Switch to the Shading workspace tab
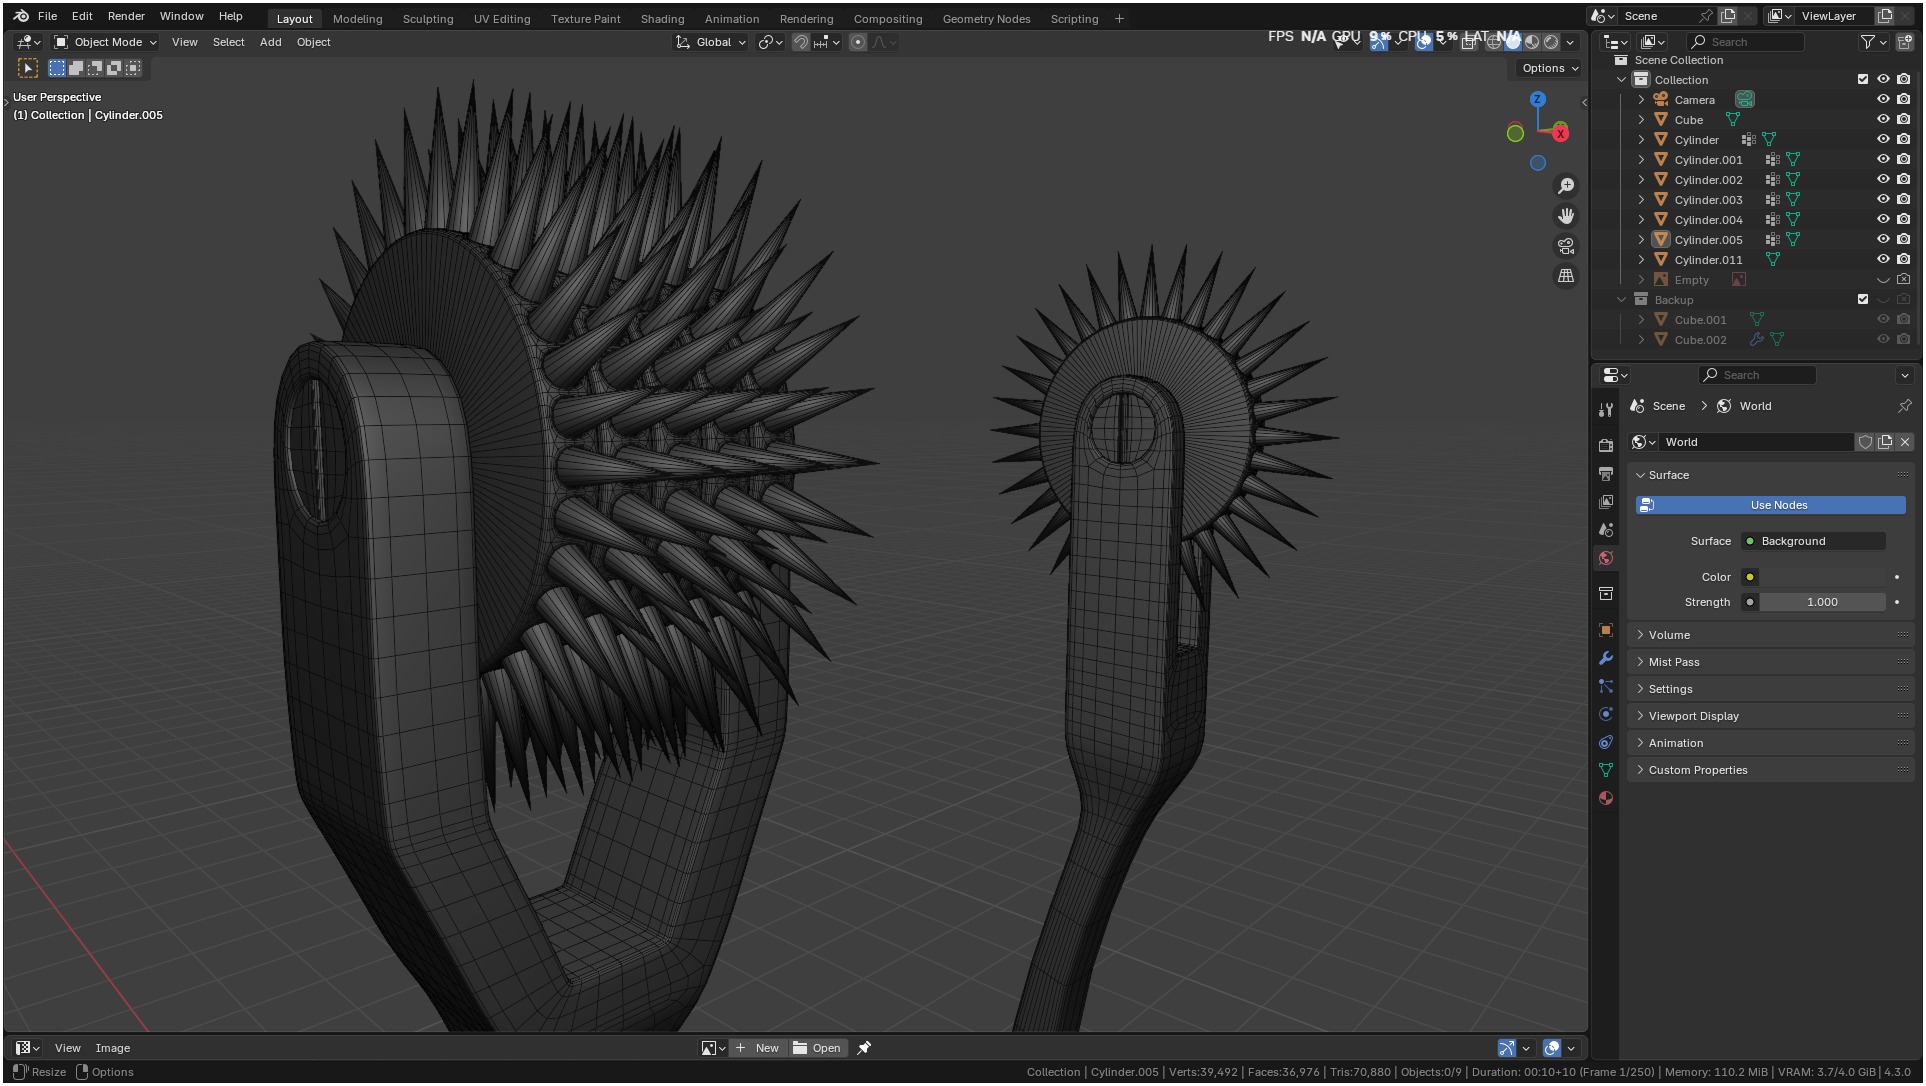 tap(662, 19)
